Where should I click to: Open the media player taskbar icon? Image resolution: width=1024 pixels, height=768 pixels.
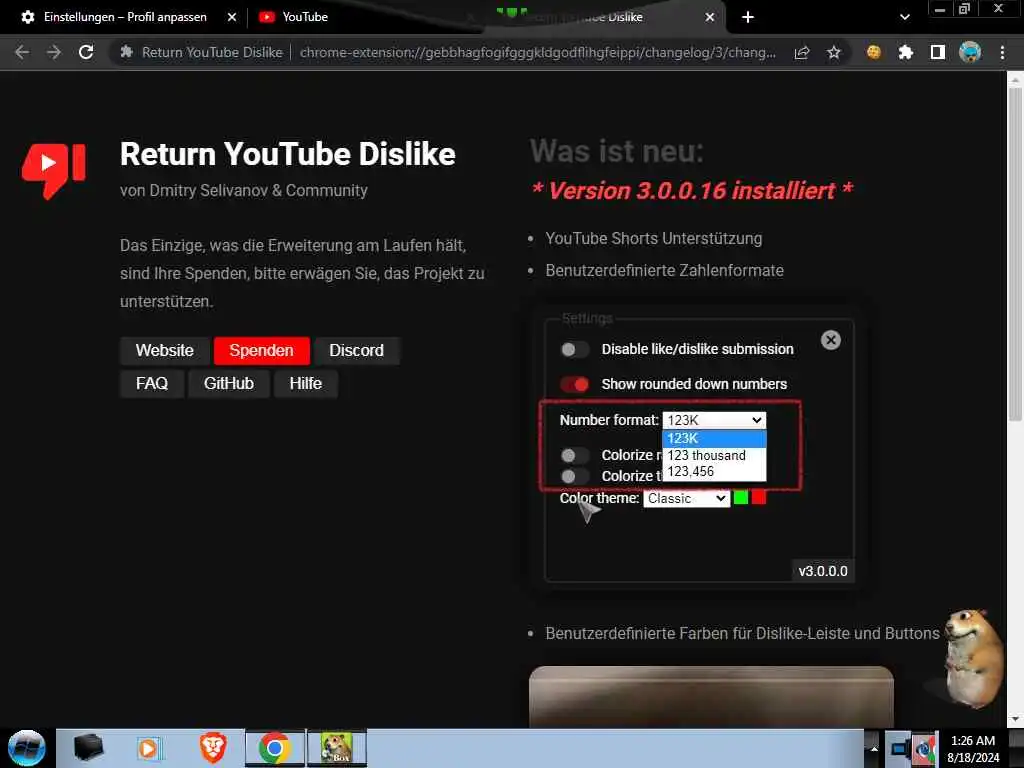coord(149,748)
